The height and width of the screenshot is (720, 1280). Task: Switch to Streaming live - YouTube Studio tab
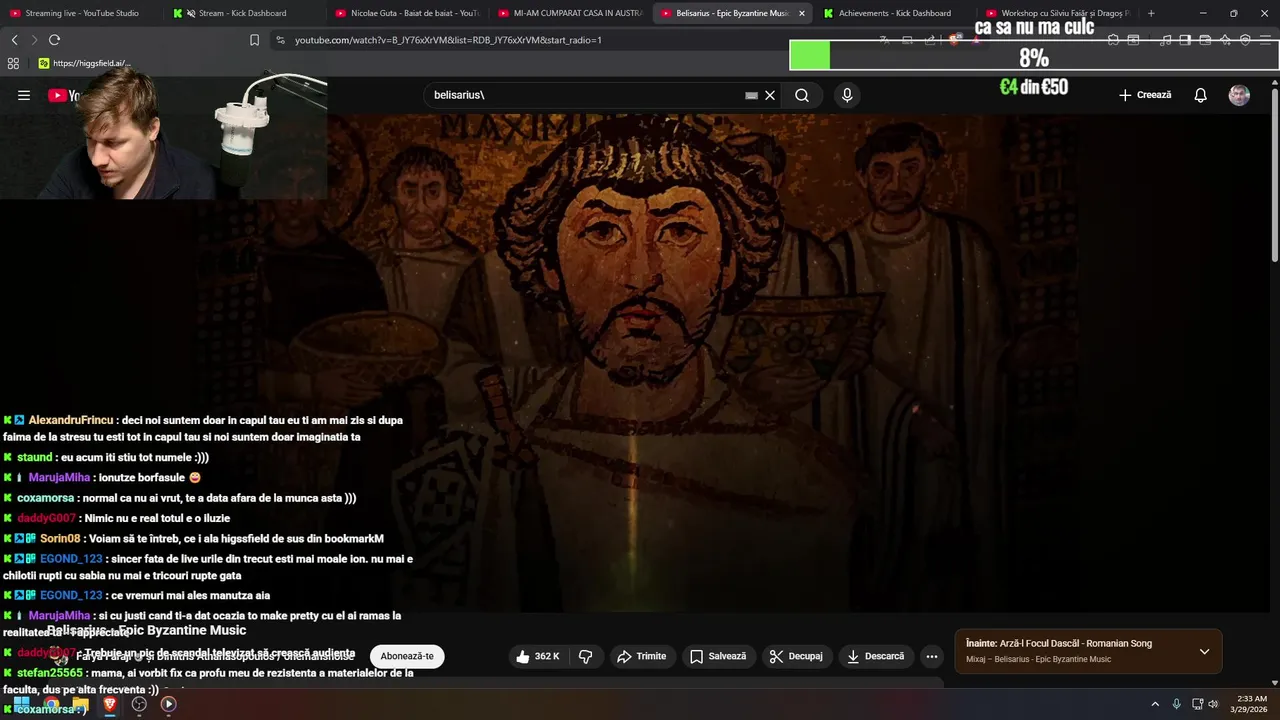tap(82, 13)
